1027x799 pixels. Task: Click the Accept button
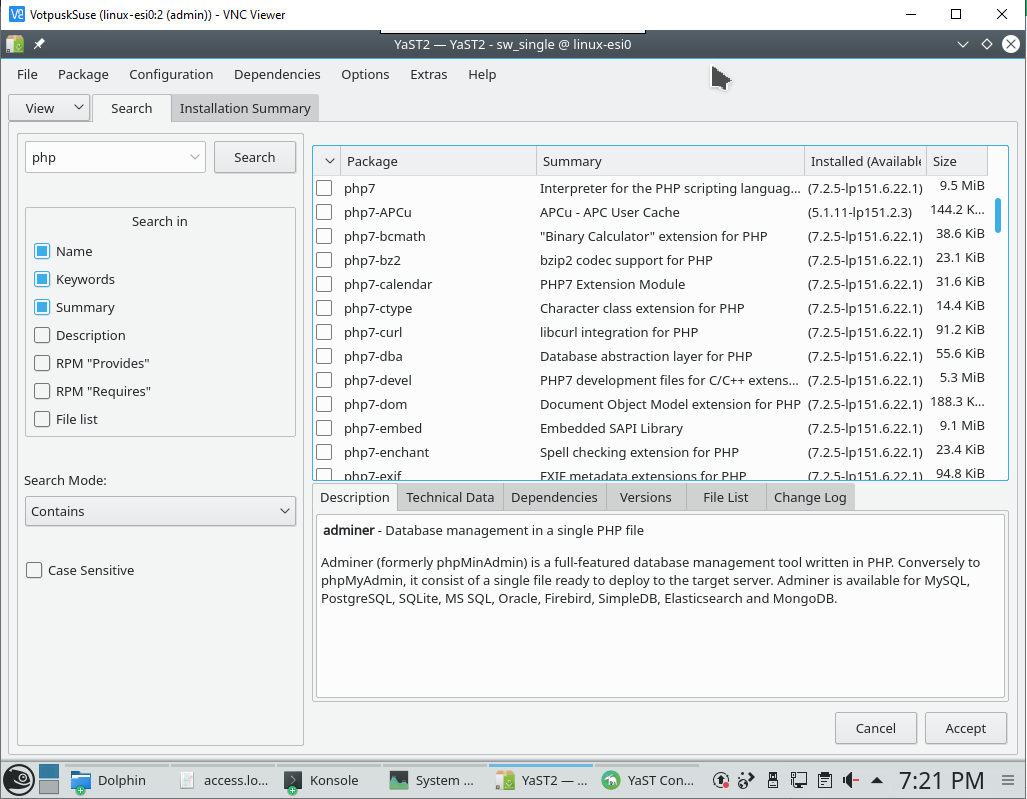pos(965,728)
